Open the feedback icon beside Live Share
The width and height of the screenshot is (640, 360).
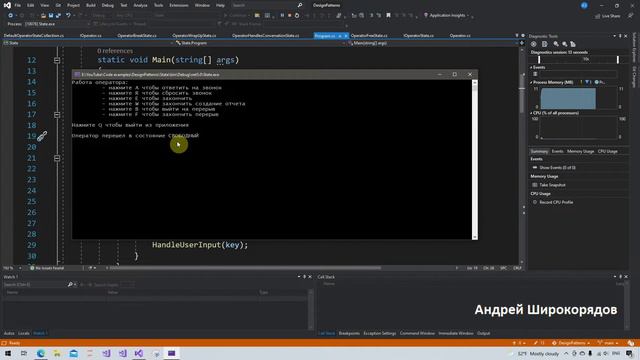click(631, 16)
